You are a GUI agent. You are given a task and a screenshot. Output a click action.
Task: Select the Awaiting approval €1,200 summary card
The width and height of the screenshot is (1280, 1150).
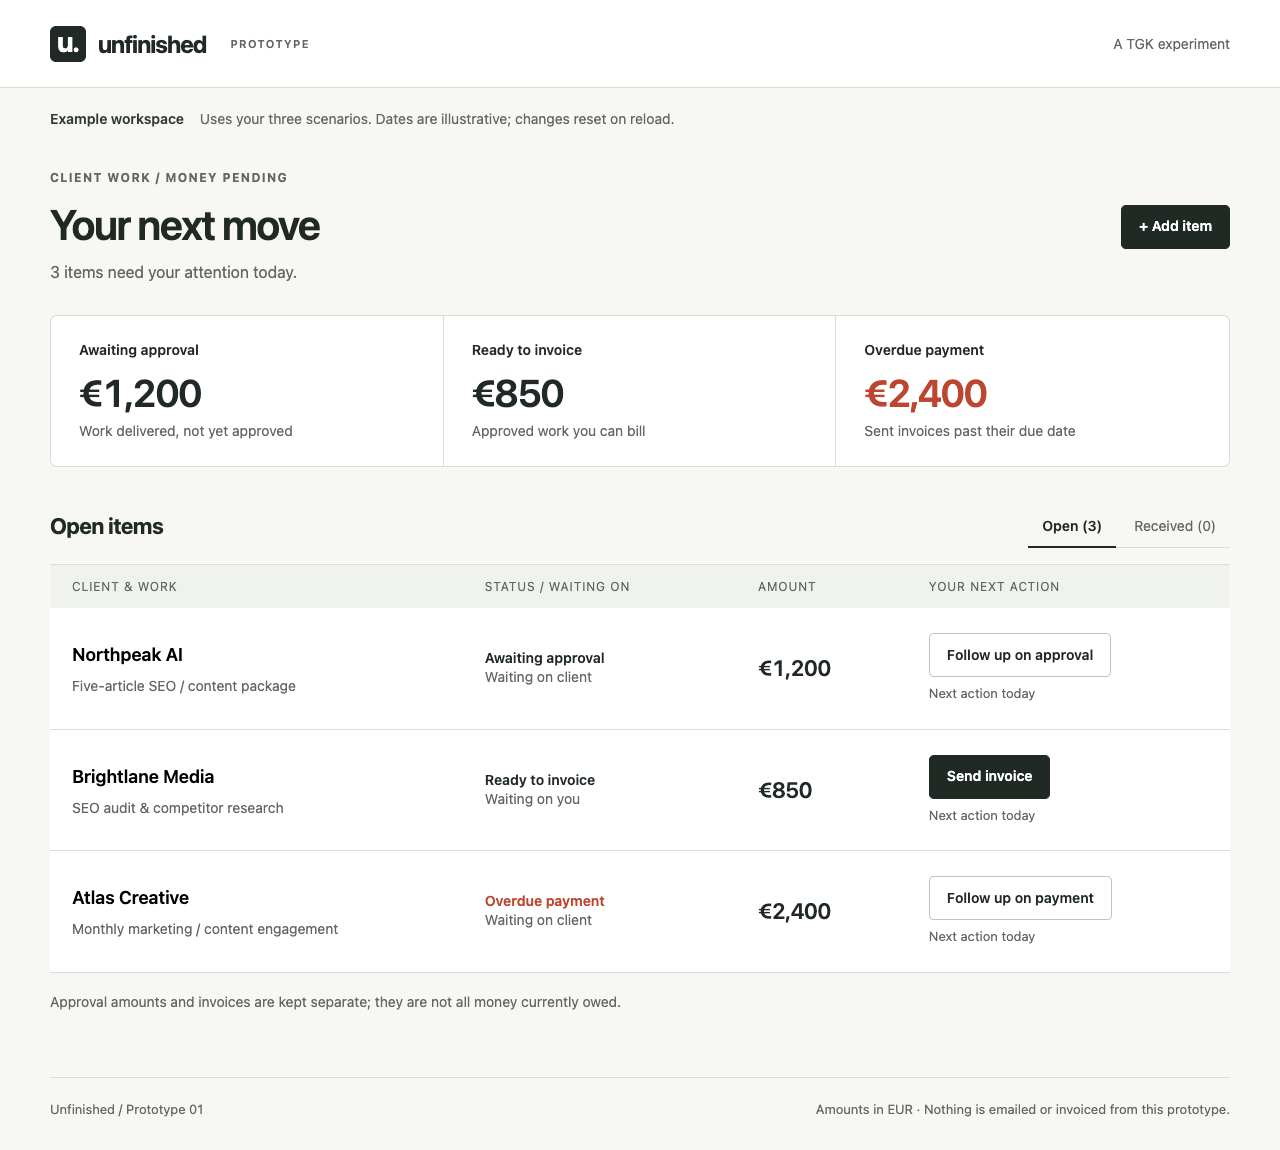pyautogui.click(x=247, y=391)
